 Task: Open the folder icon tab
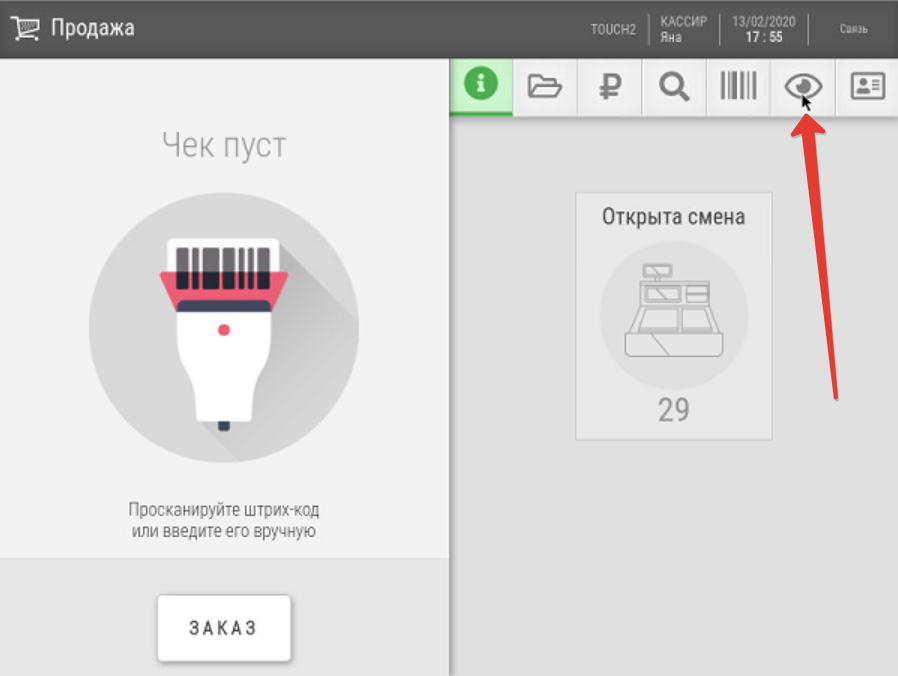point(545,86)
